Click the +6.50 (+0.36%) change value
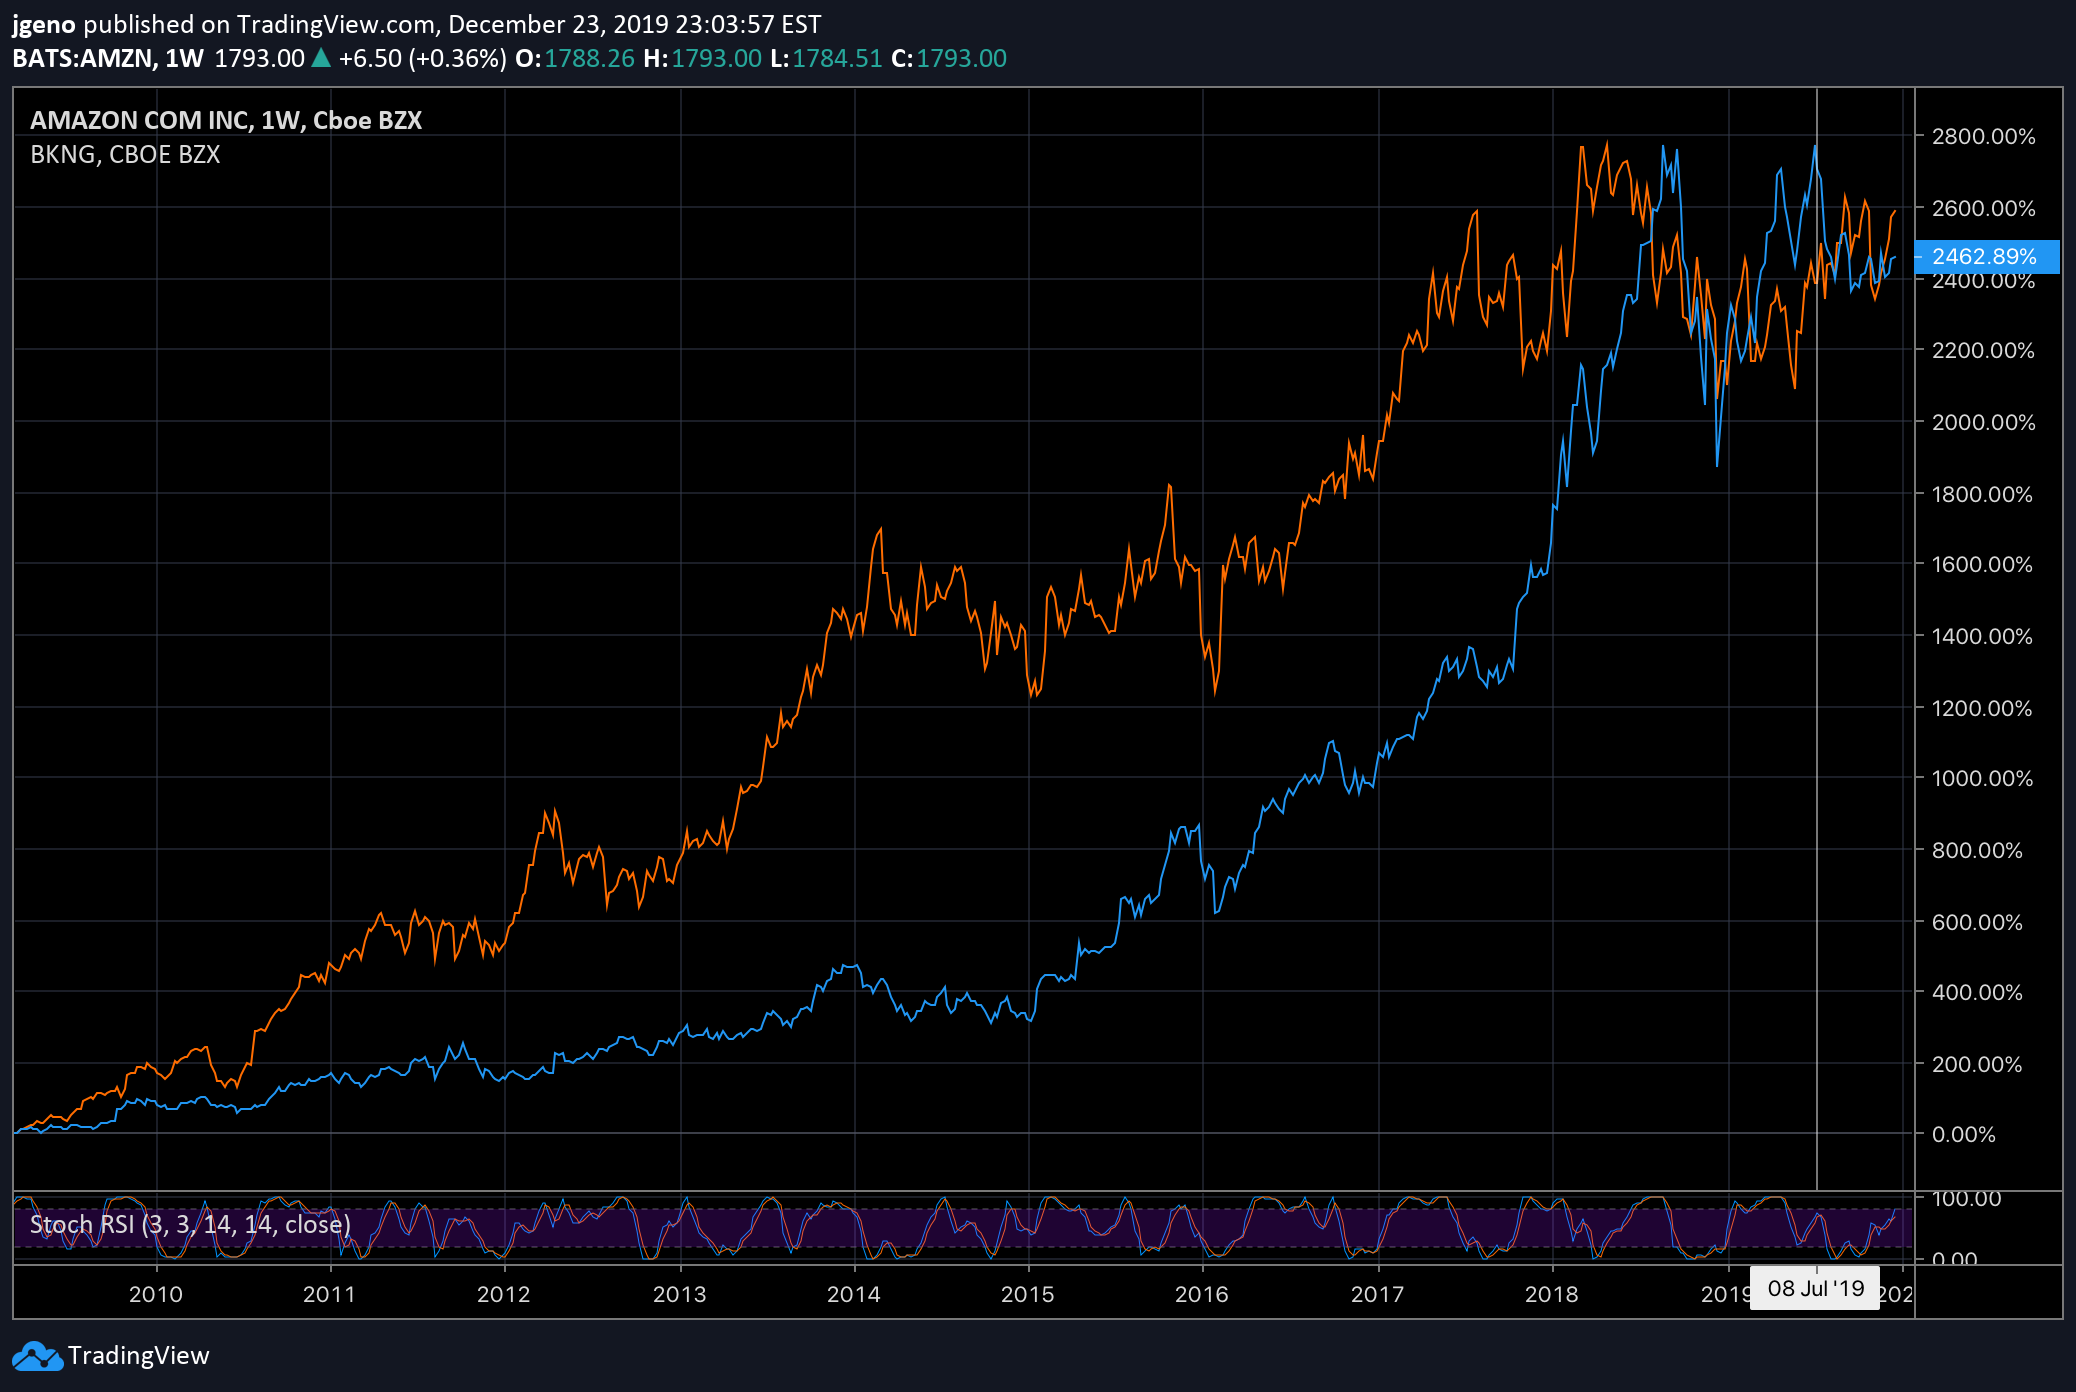 pyautogui.click(x=423, y=59)
